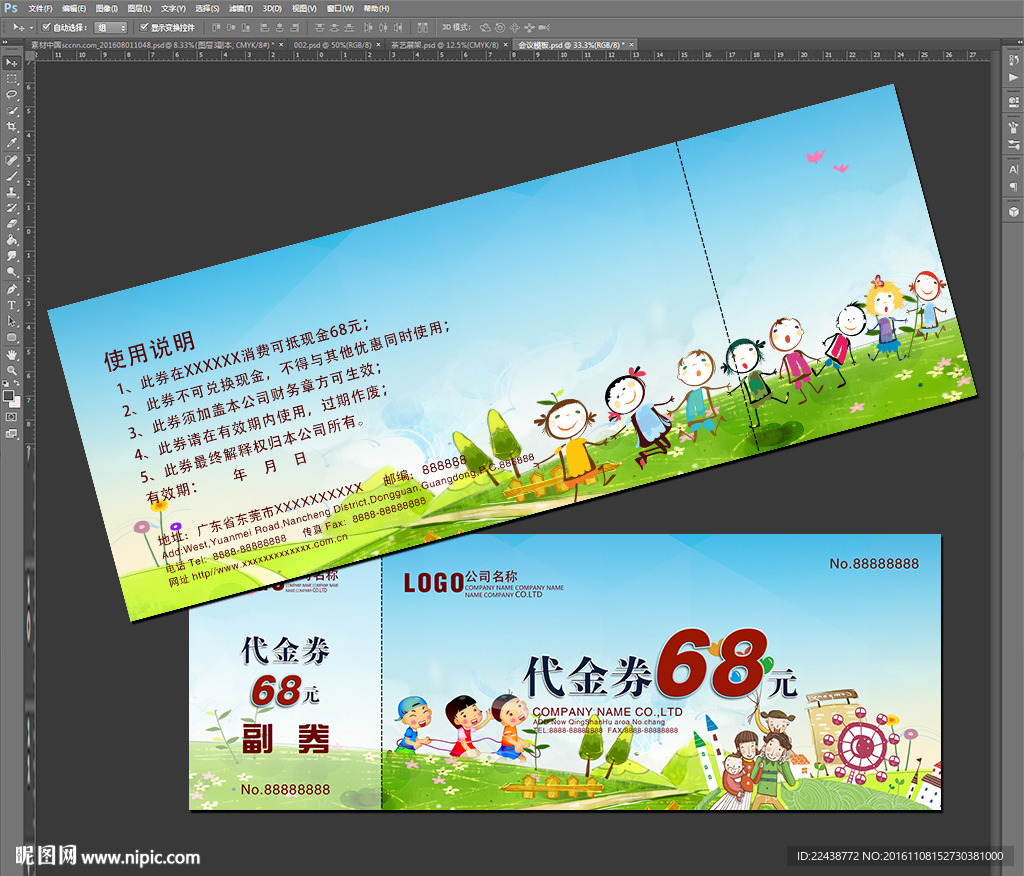Select the Clone Stamp tool
This screenshot has width=1024, height=876.
pyautogui.click(x=12, y=192)
